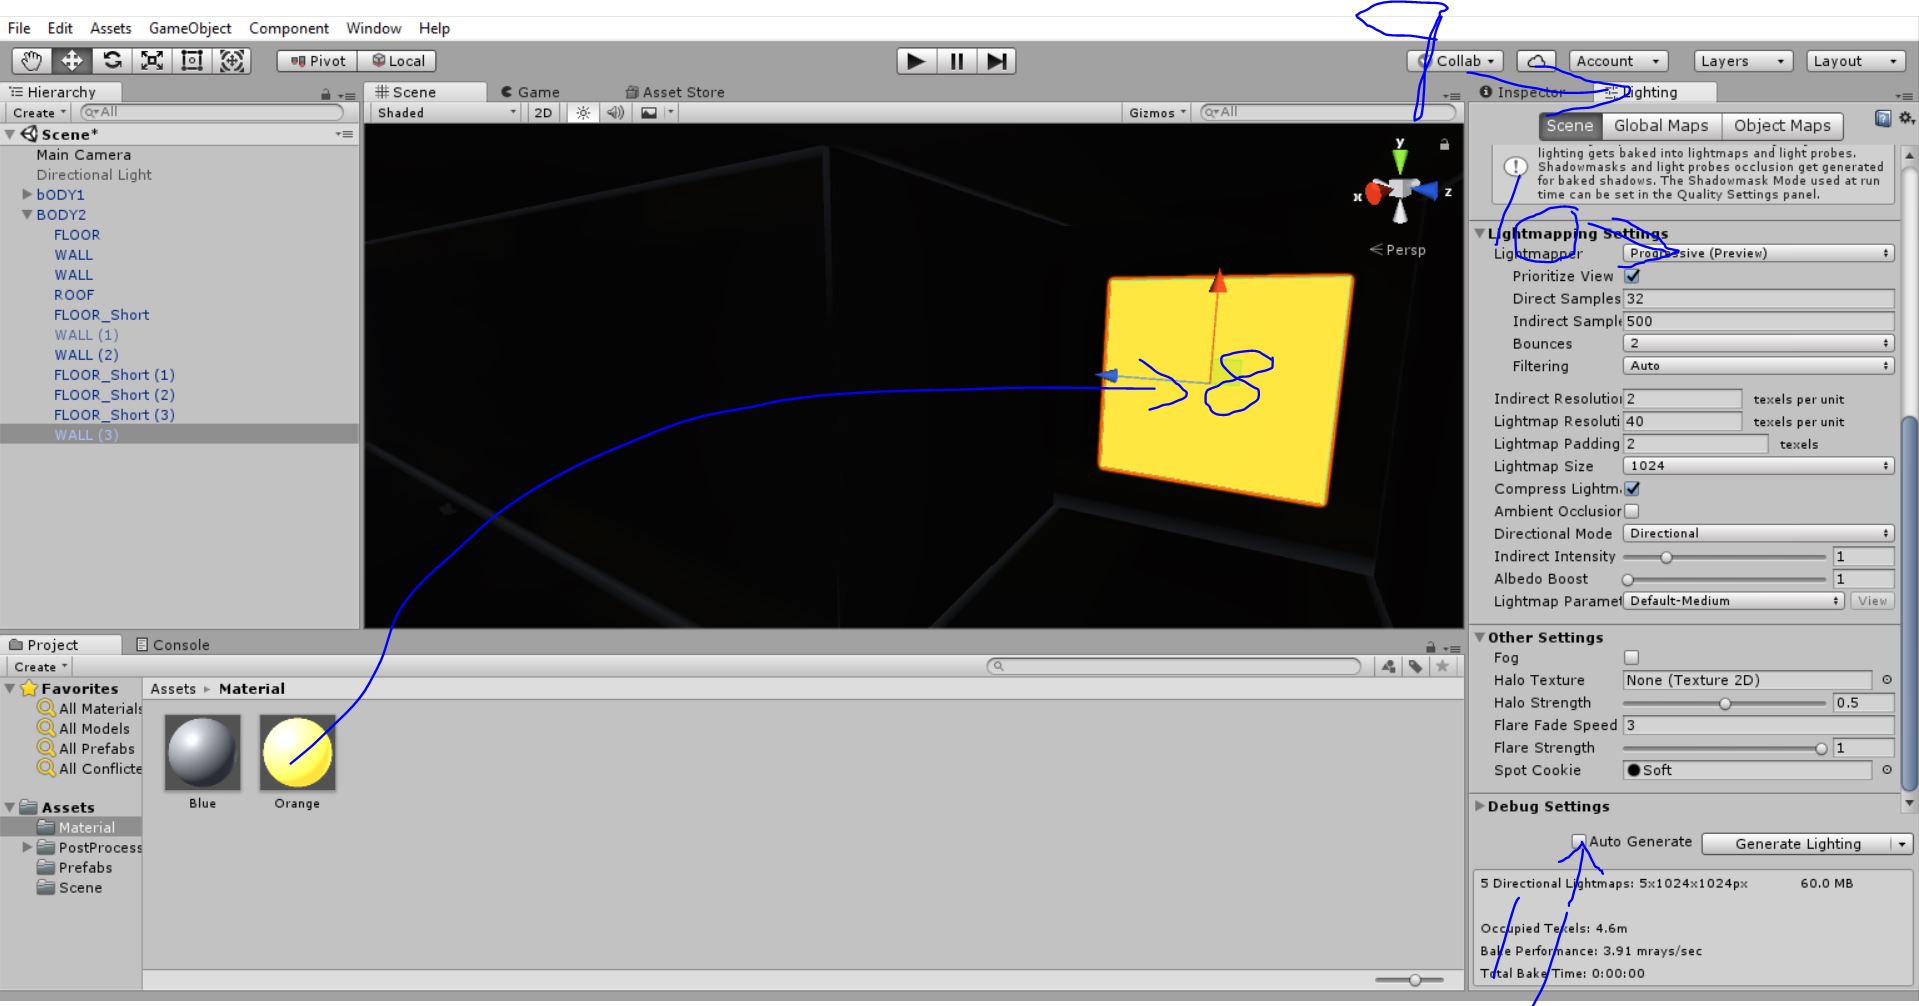Open the Layers dropdown button
Screen dimensions: 1919x1006
point(1743,61)
